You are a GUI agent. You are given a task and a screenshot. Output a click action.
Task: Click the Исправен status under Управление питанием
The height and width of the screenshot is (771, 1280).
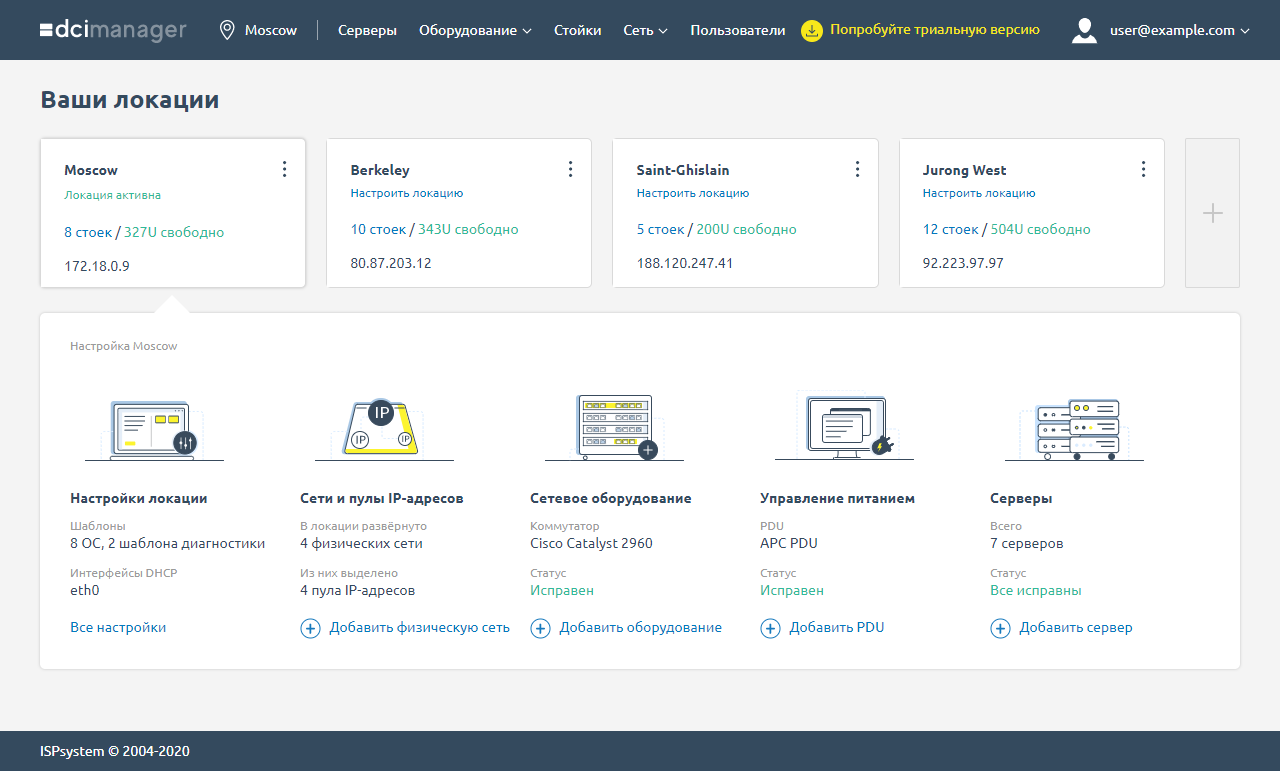(x=792, y=590)
